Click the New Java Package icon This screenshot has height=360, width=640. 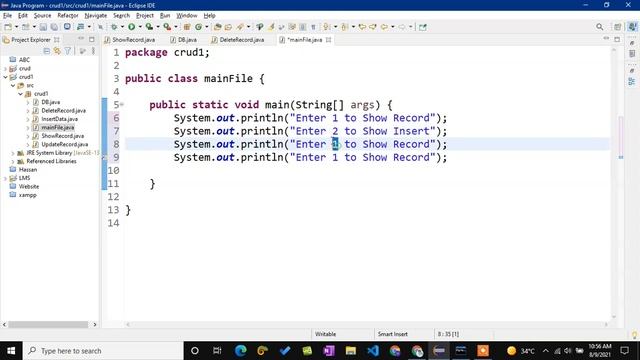point(187,27)
